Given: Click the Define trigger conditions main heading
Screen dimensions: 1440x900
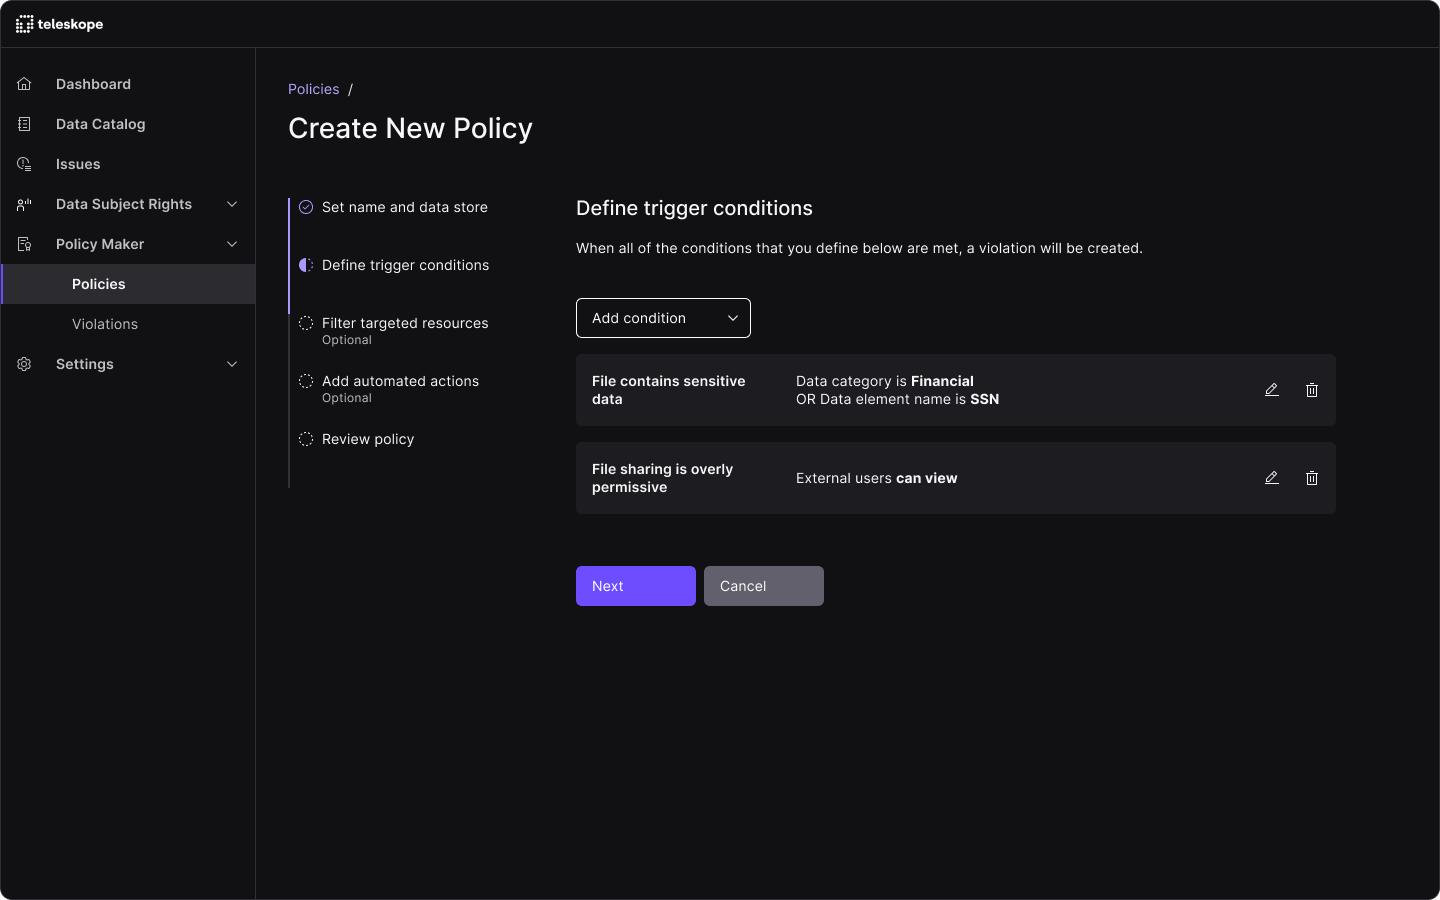Looking at the screenshot, I should point(694,208).
